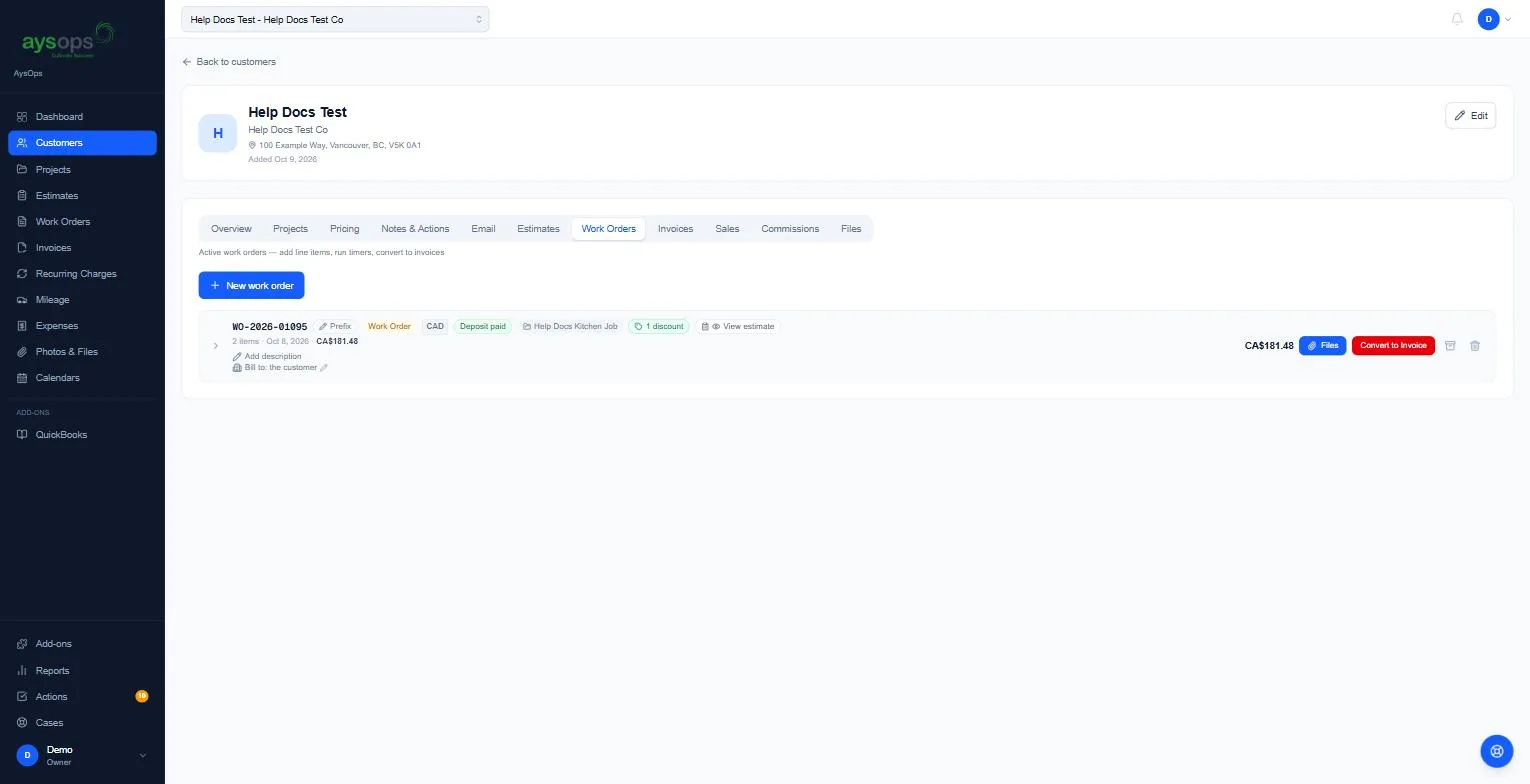Screen dimensions: 1530x784
Task: Open the Notes & Actions tab
Action: point(415,229)
